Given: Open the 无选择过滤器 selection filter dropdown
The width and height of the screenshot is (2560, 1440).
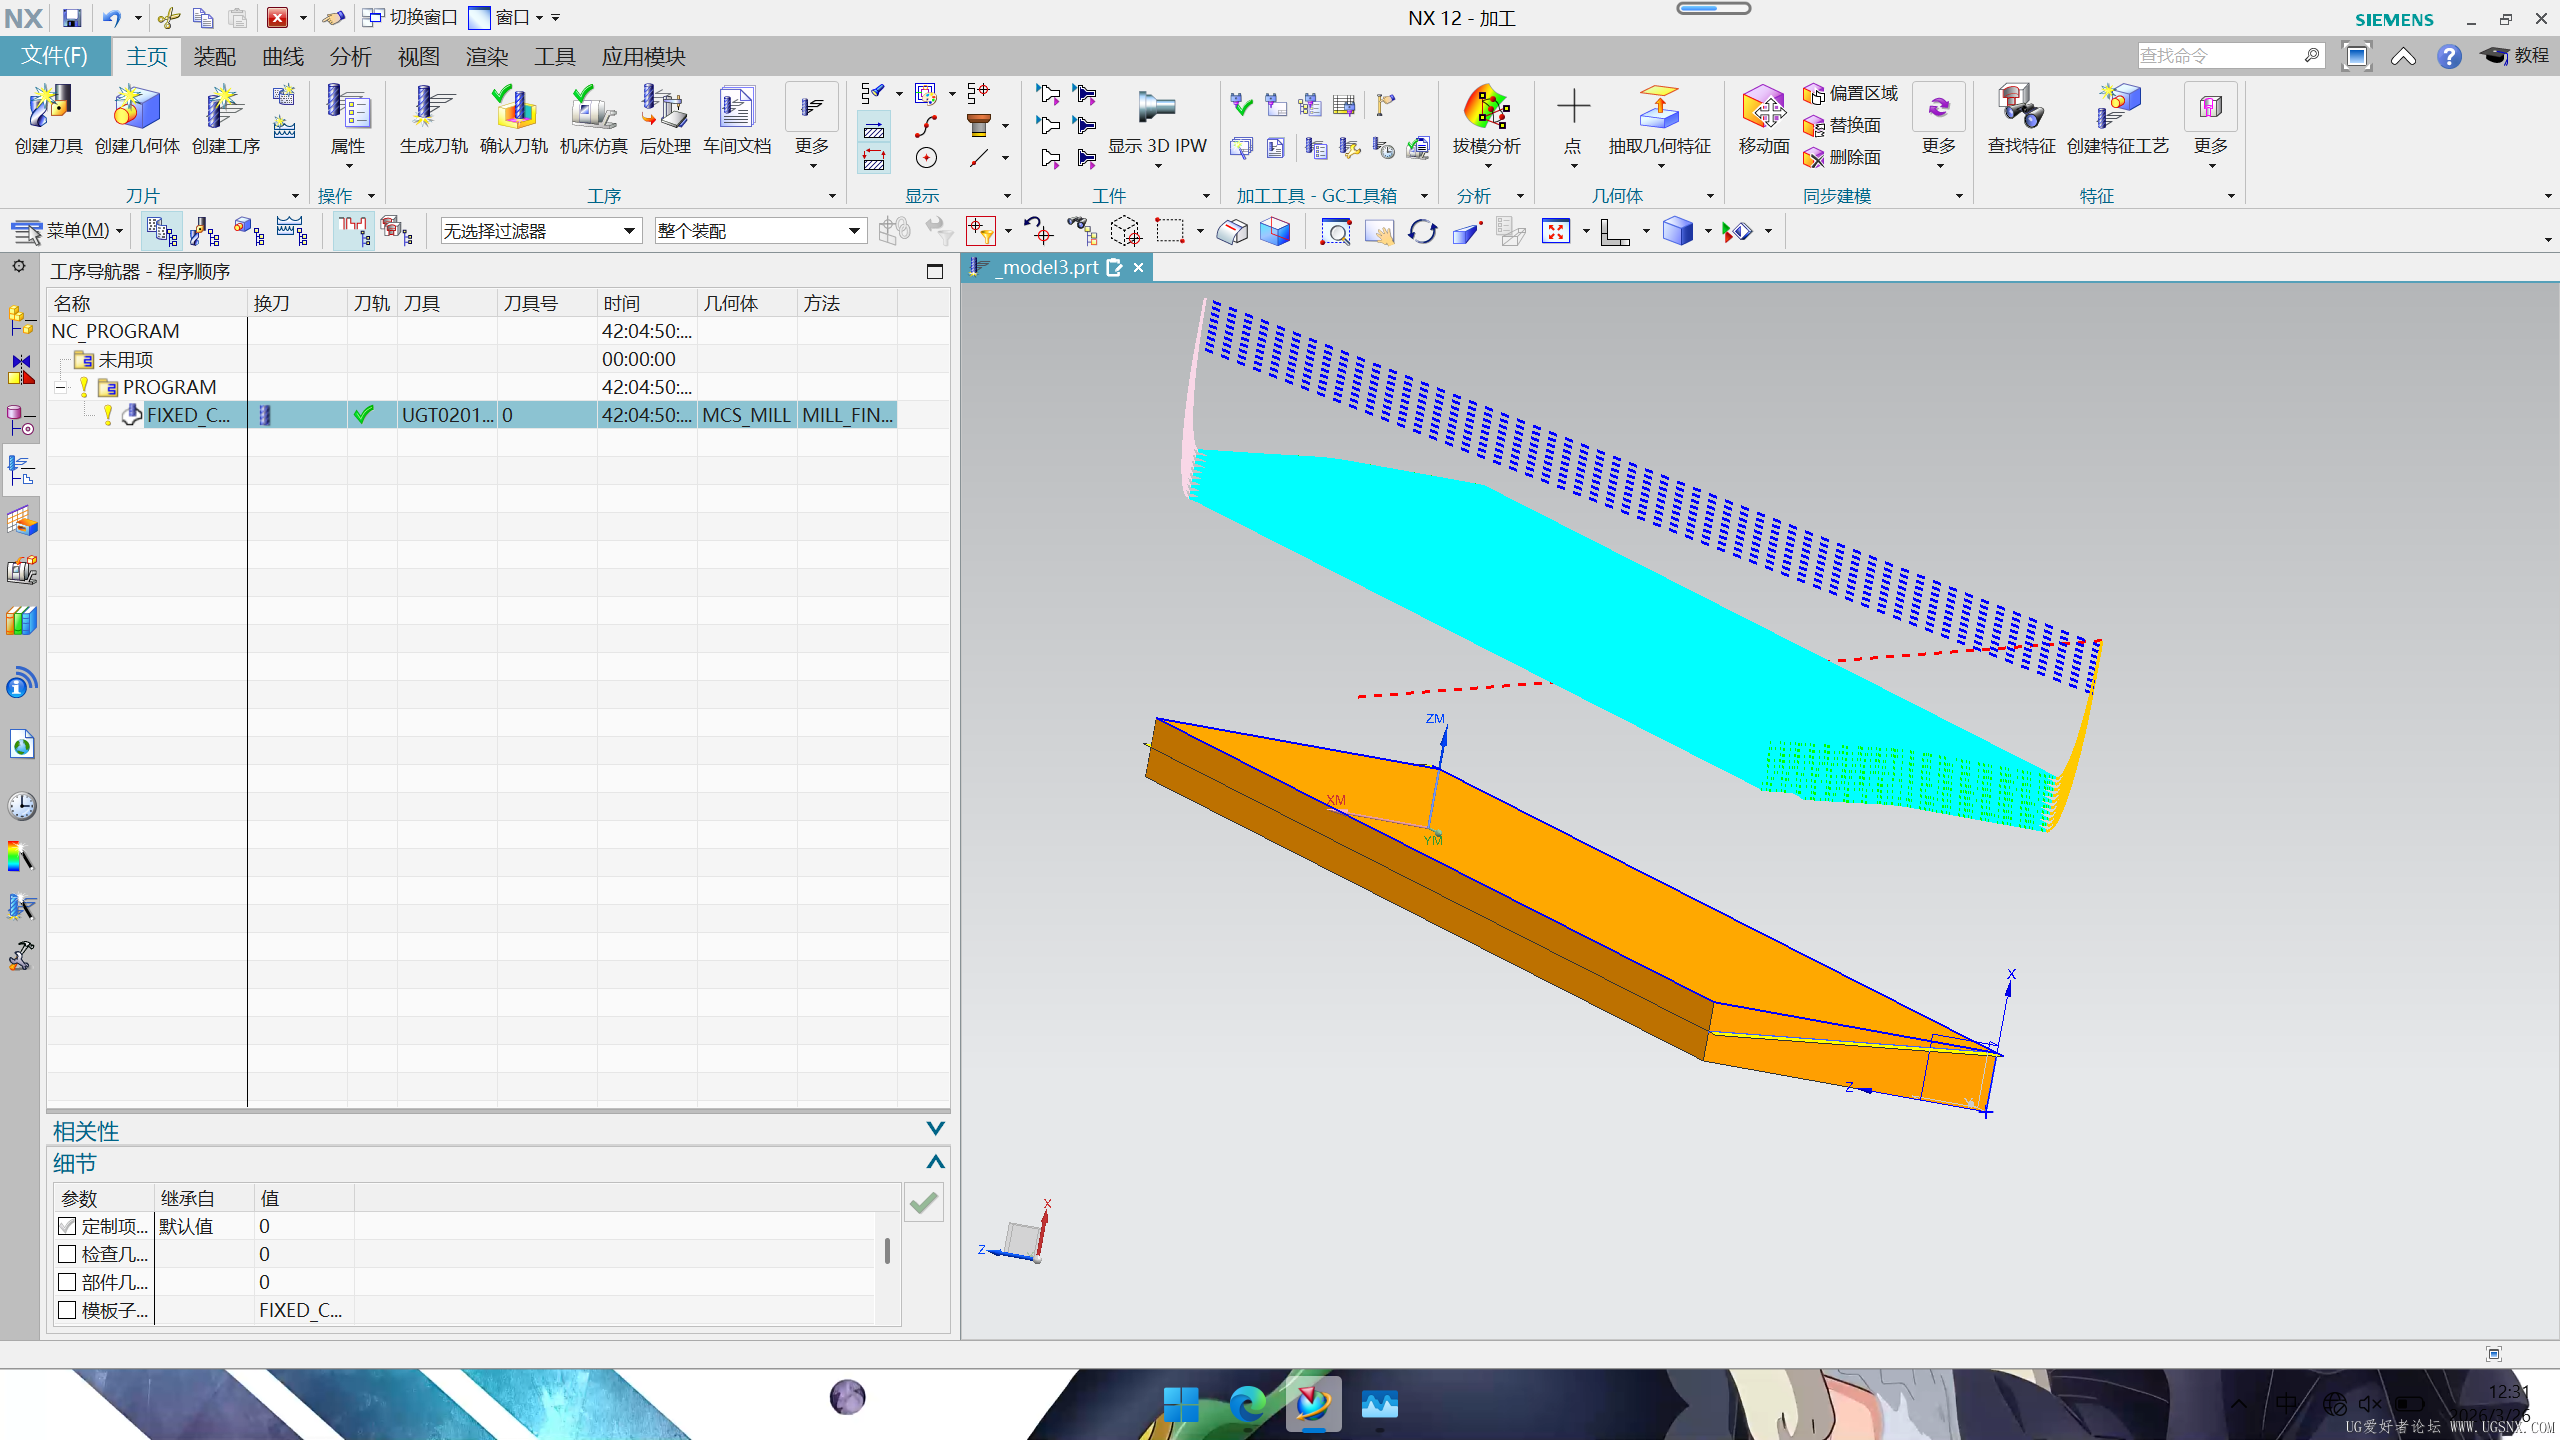Looking at the screenshot, I should tap(628, 230).
